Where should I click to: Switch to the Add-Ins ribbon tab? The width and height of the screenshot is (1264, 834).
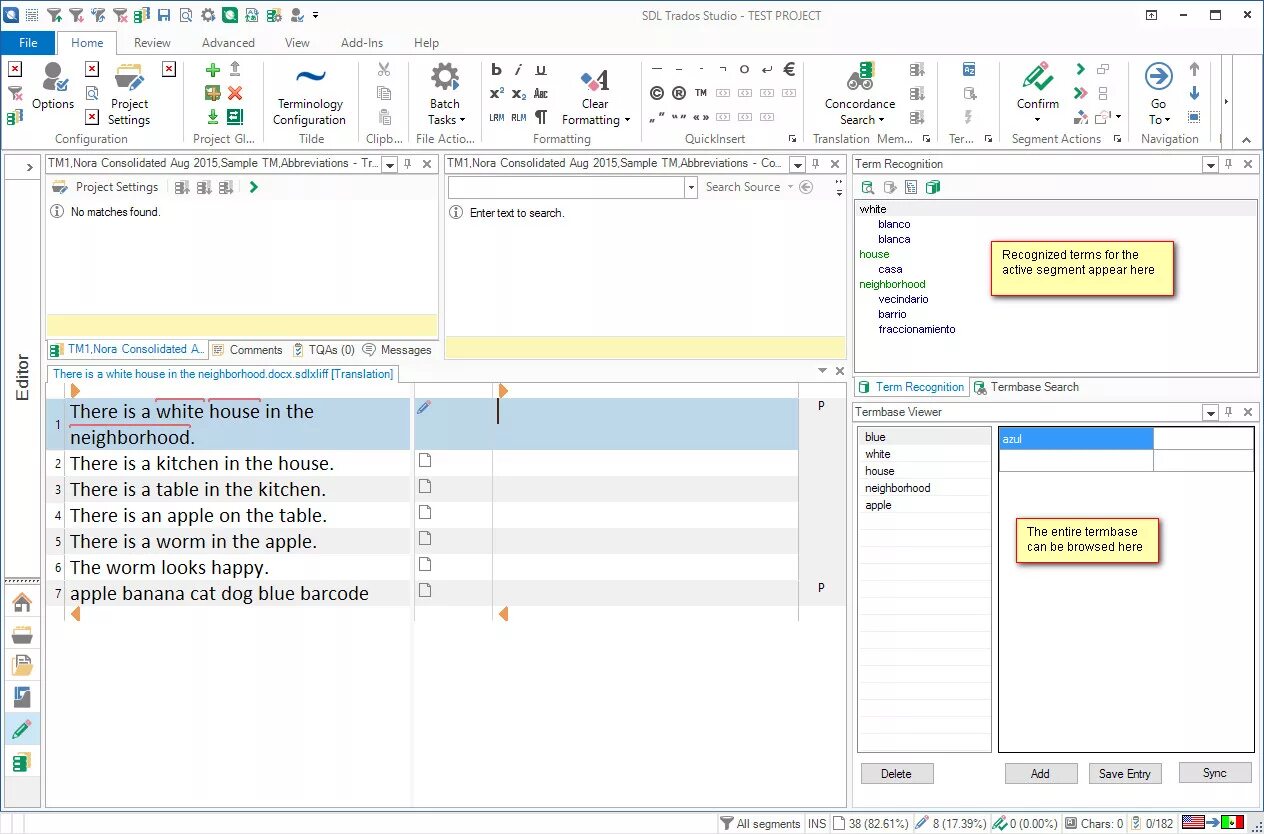click(362, 43)
